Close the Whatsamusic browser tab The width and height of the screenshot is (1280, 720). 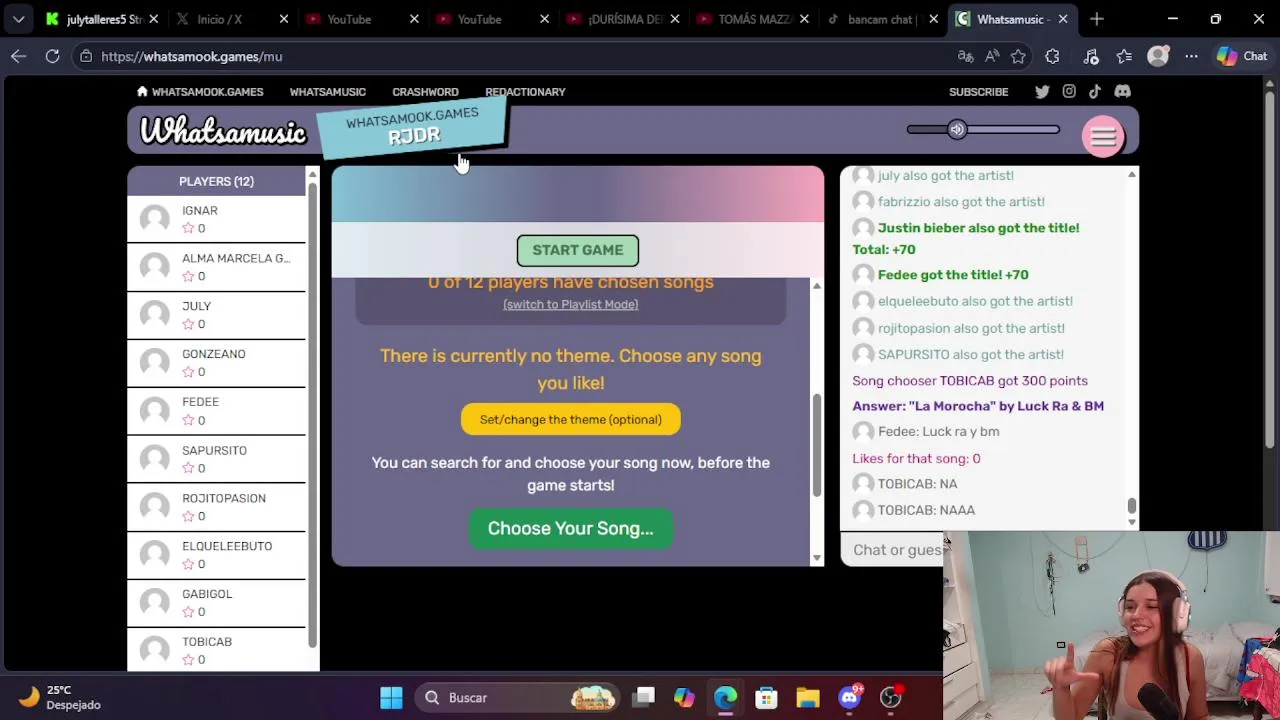pyautogui.click(x=1063, y=19)
